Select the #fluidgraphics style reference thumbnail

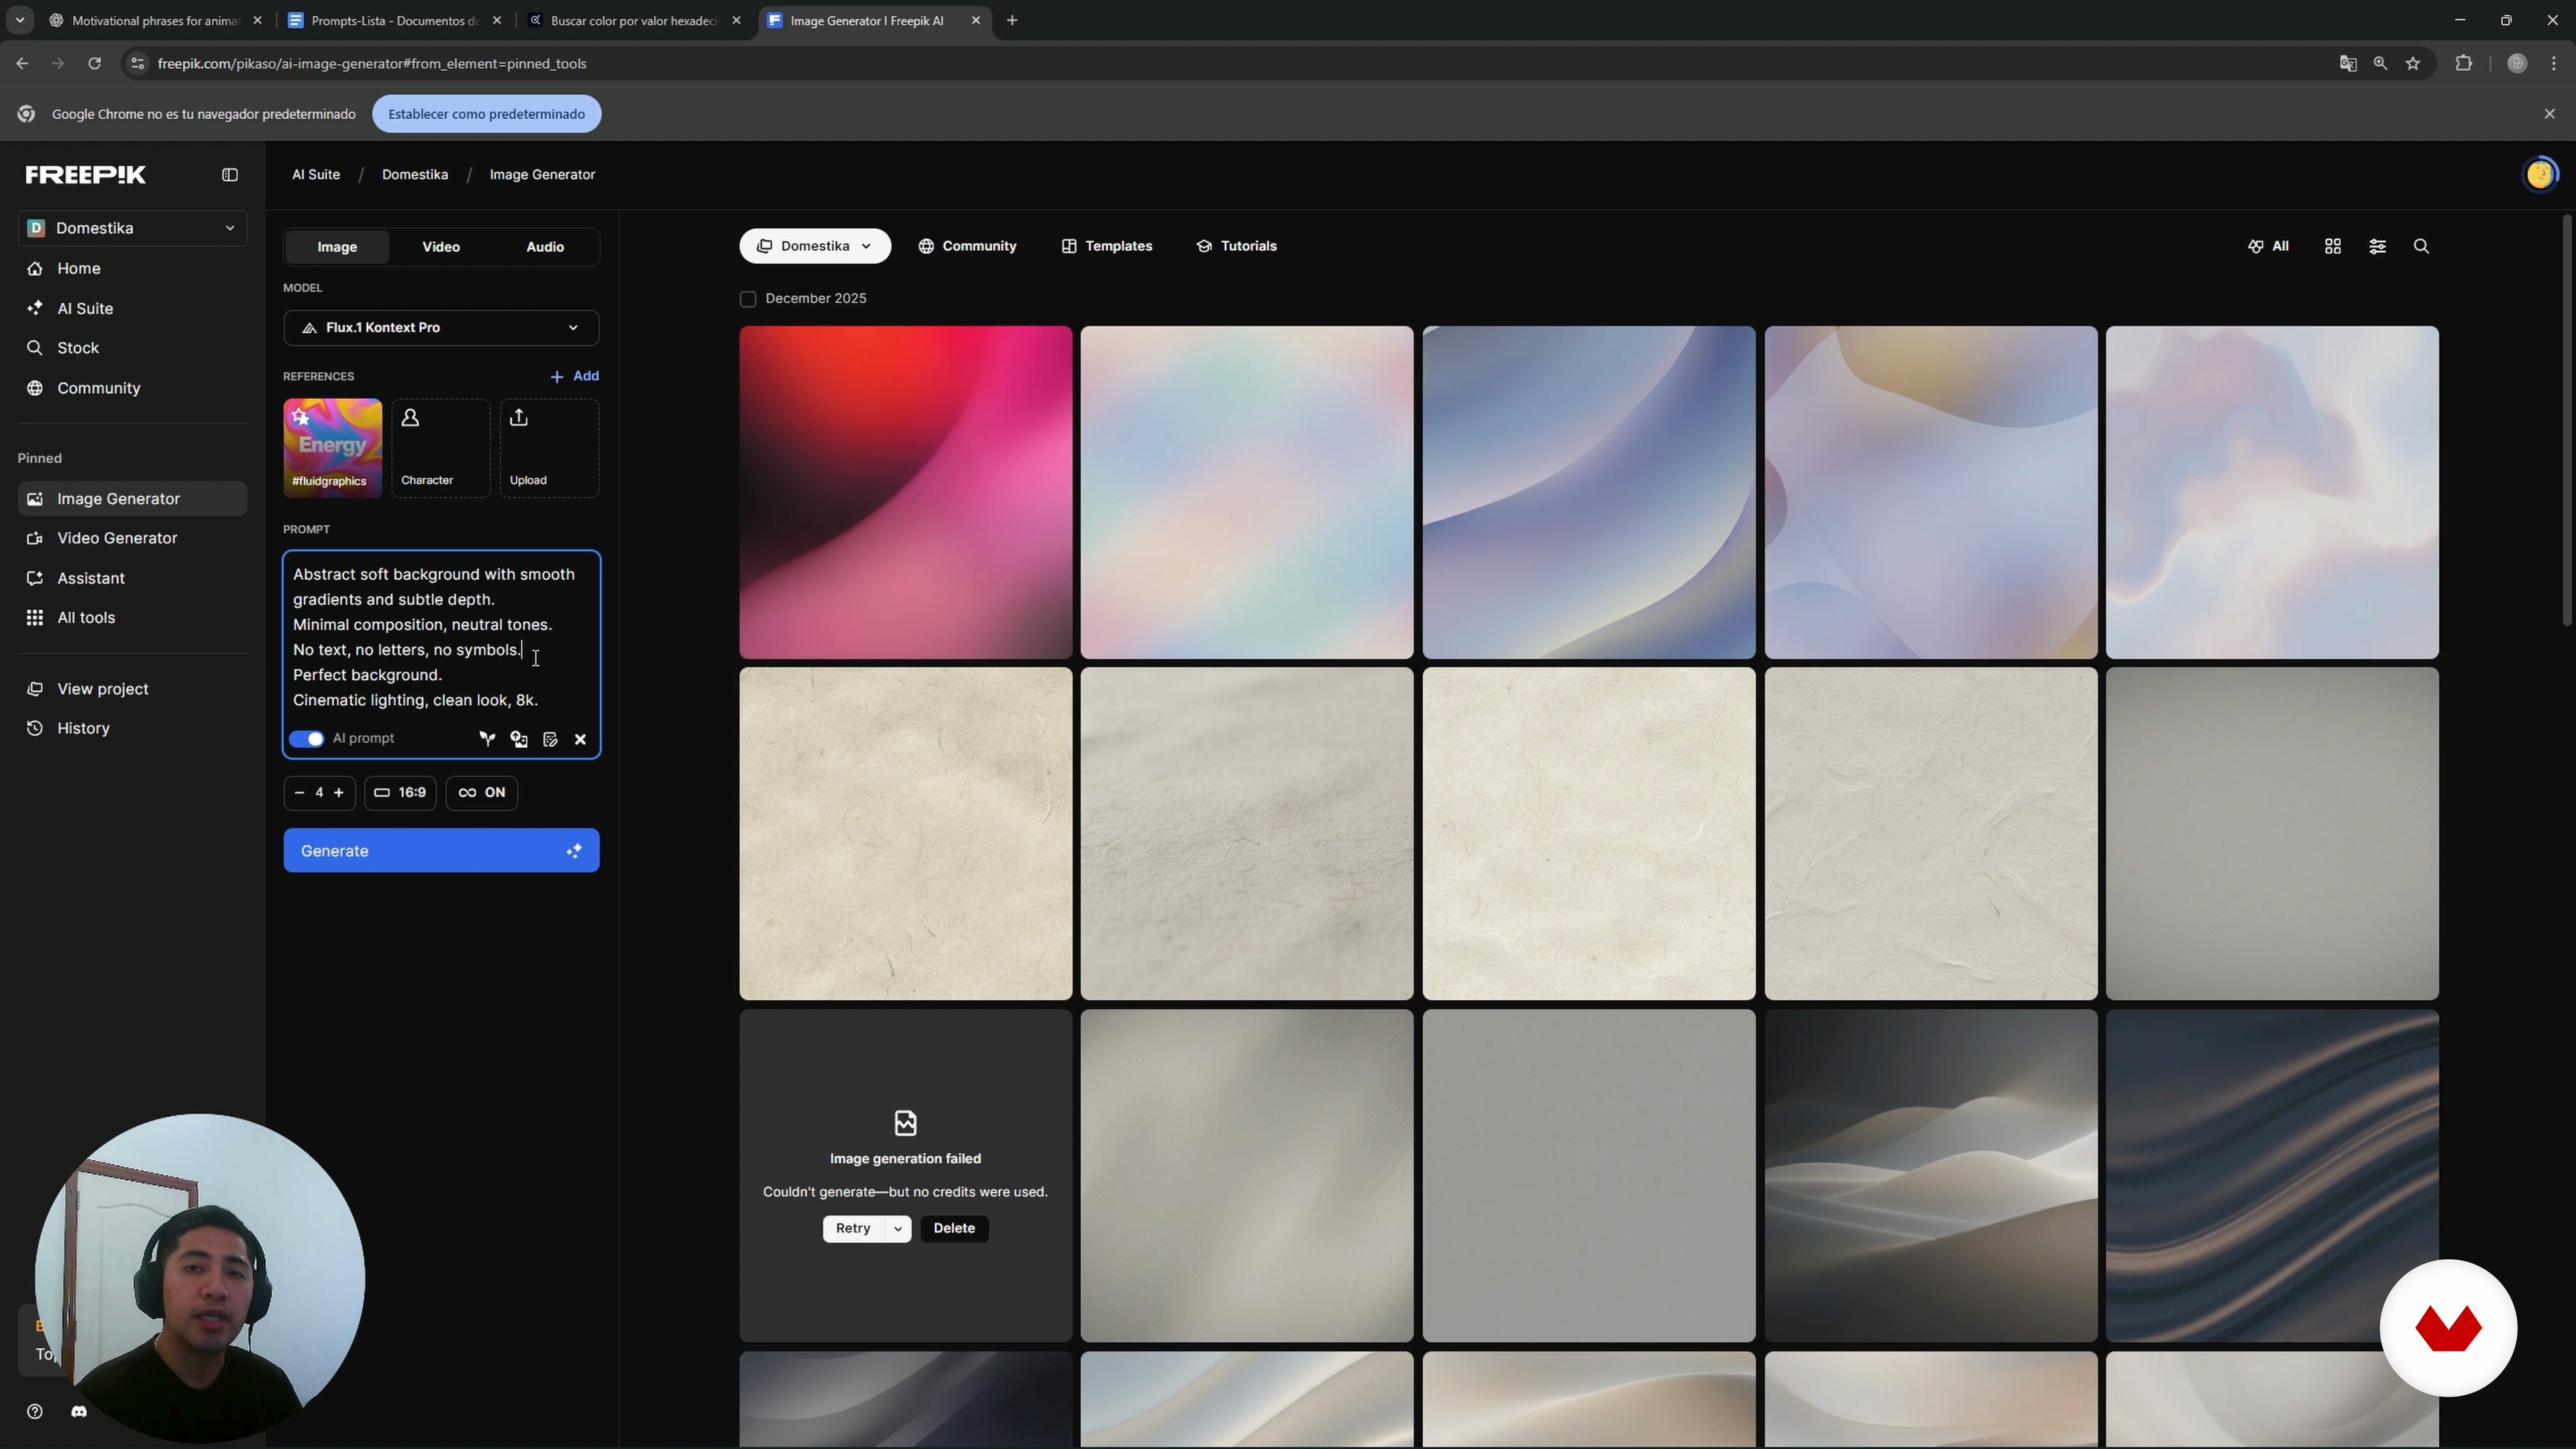[x=333, y=448]
